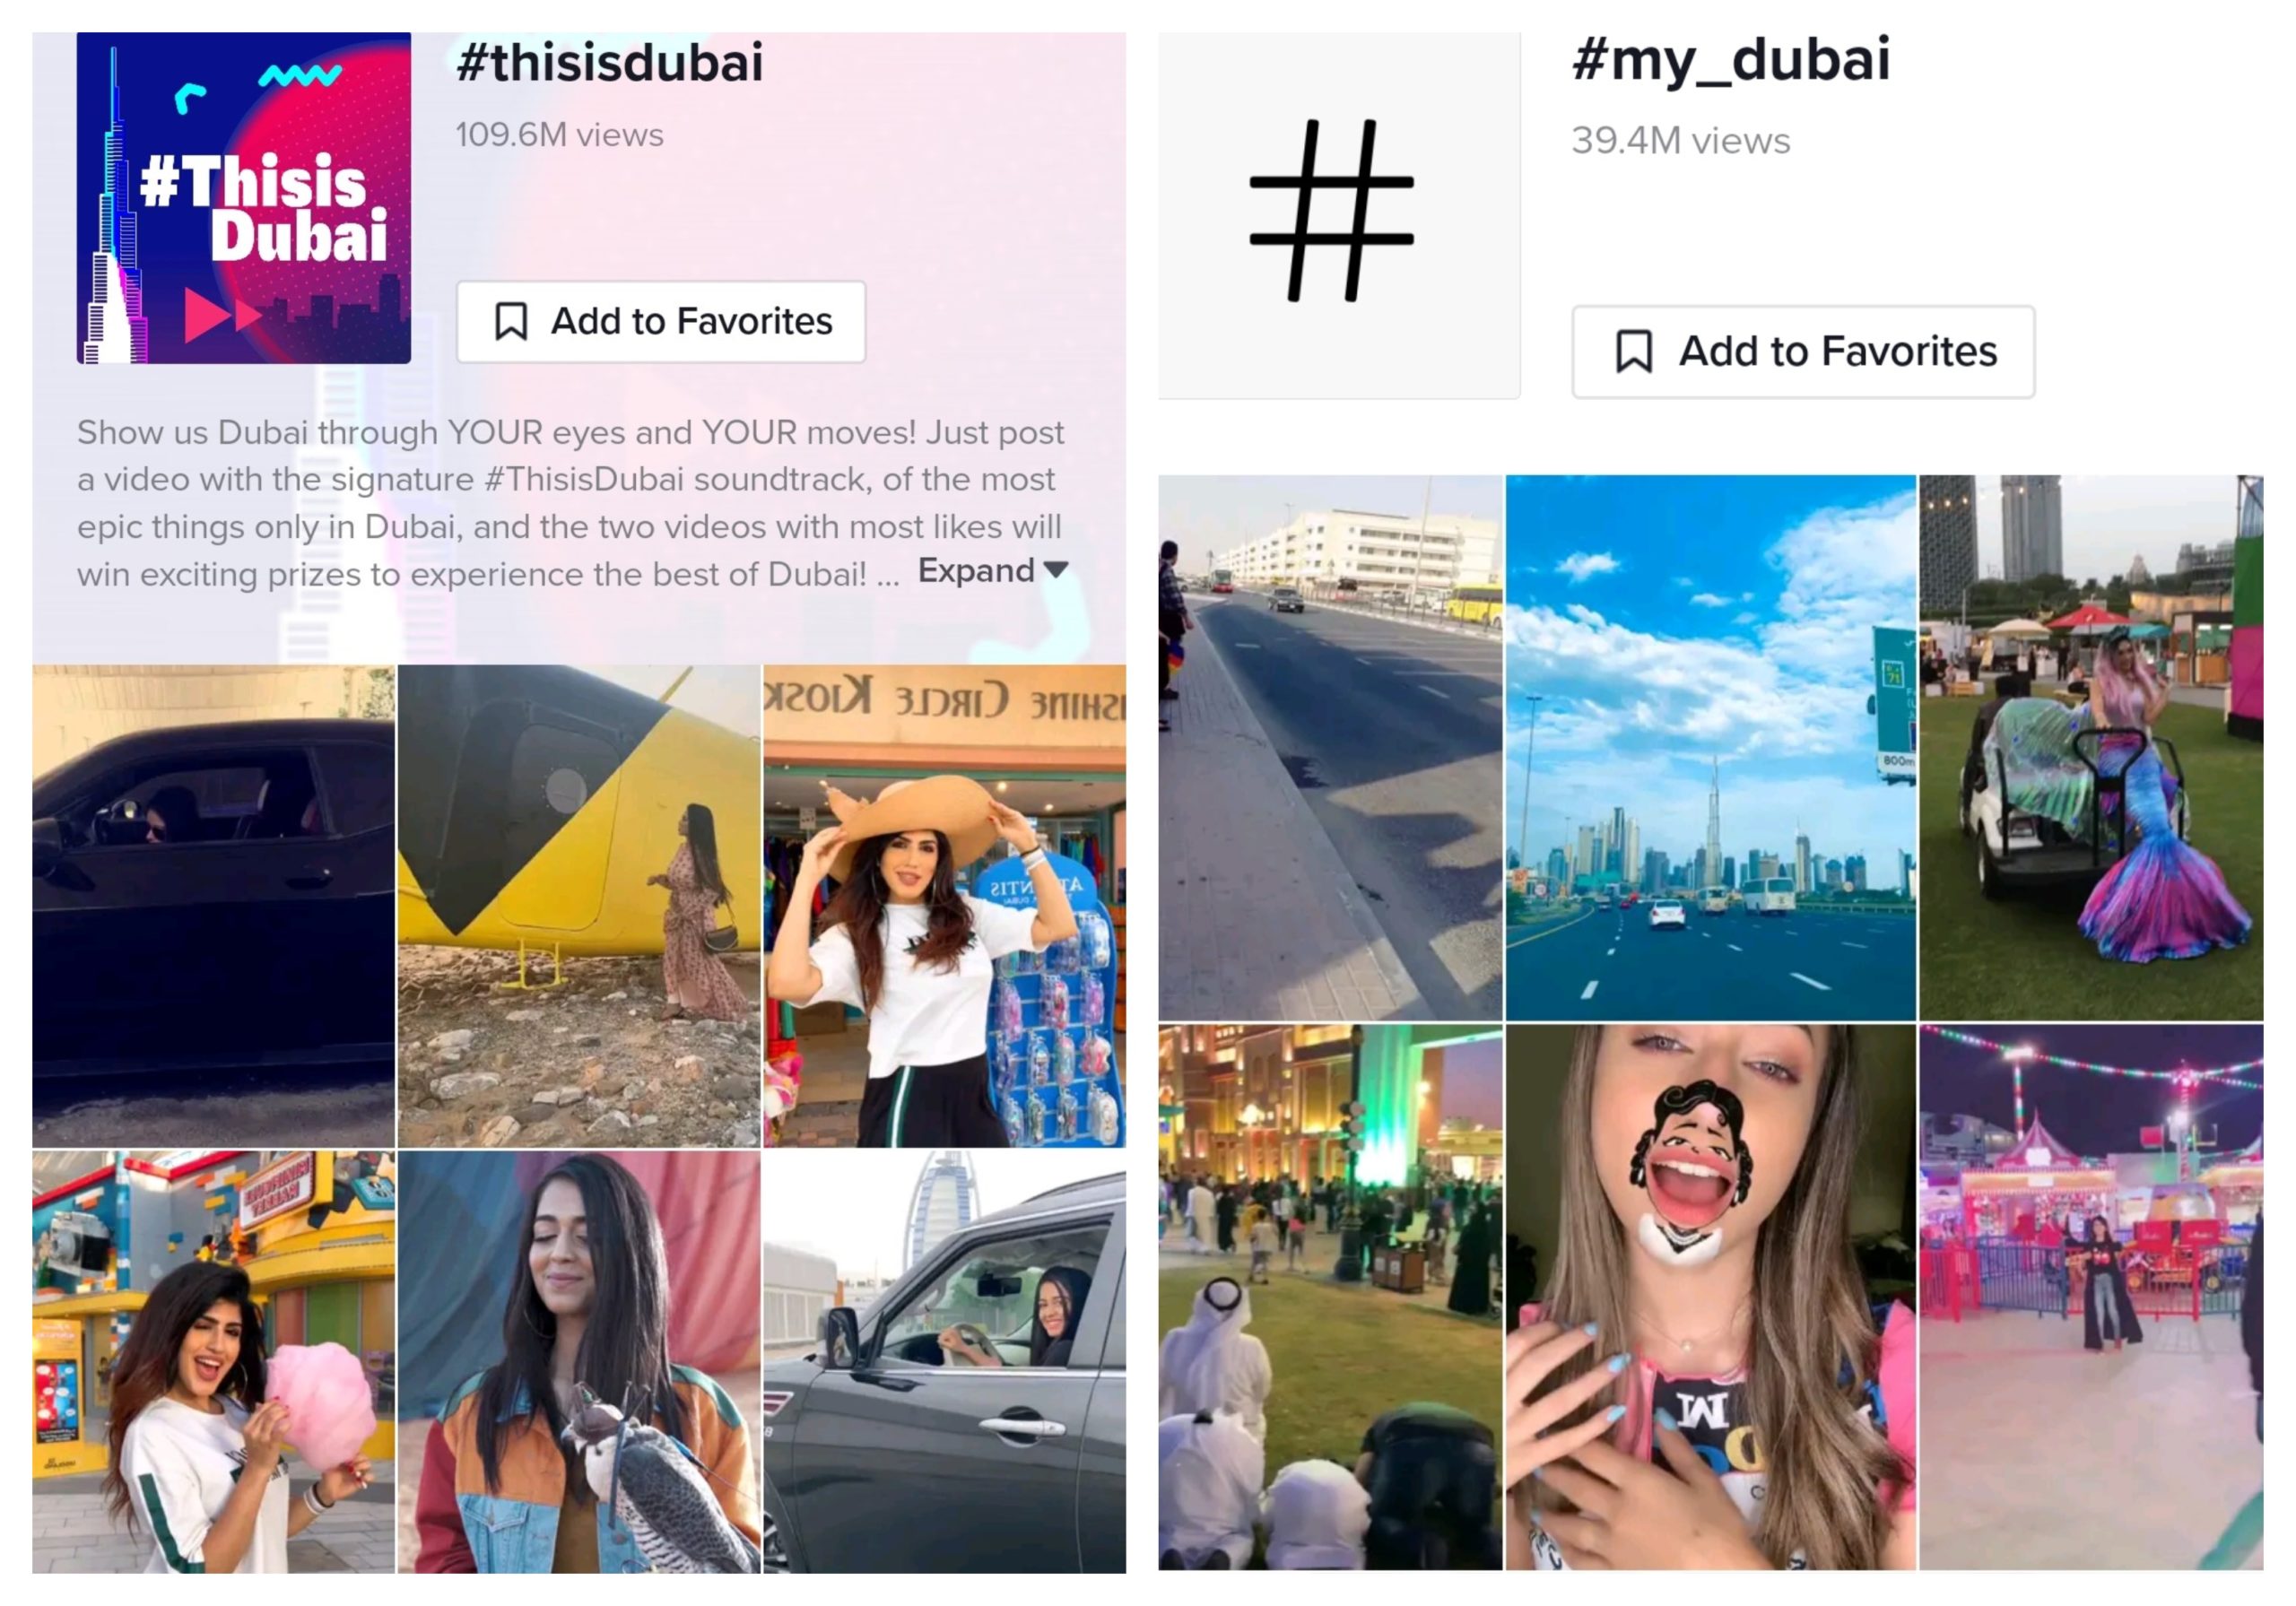Open video of woman driving grey SUV
This screenshot has width=2296, height=1606.
tap(944, 1362)
